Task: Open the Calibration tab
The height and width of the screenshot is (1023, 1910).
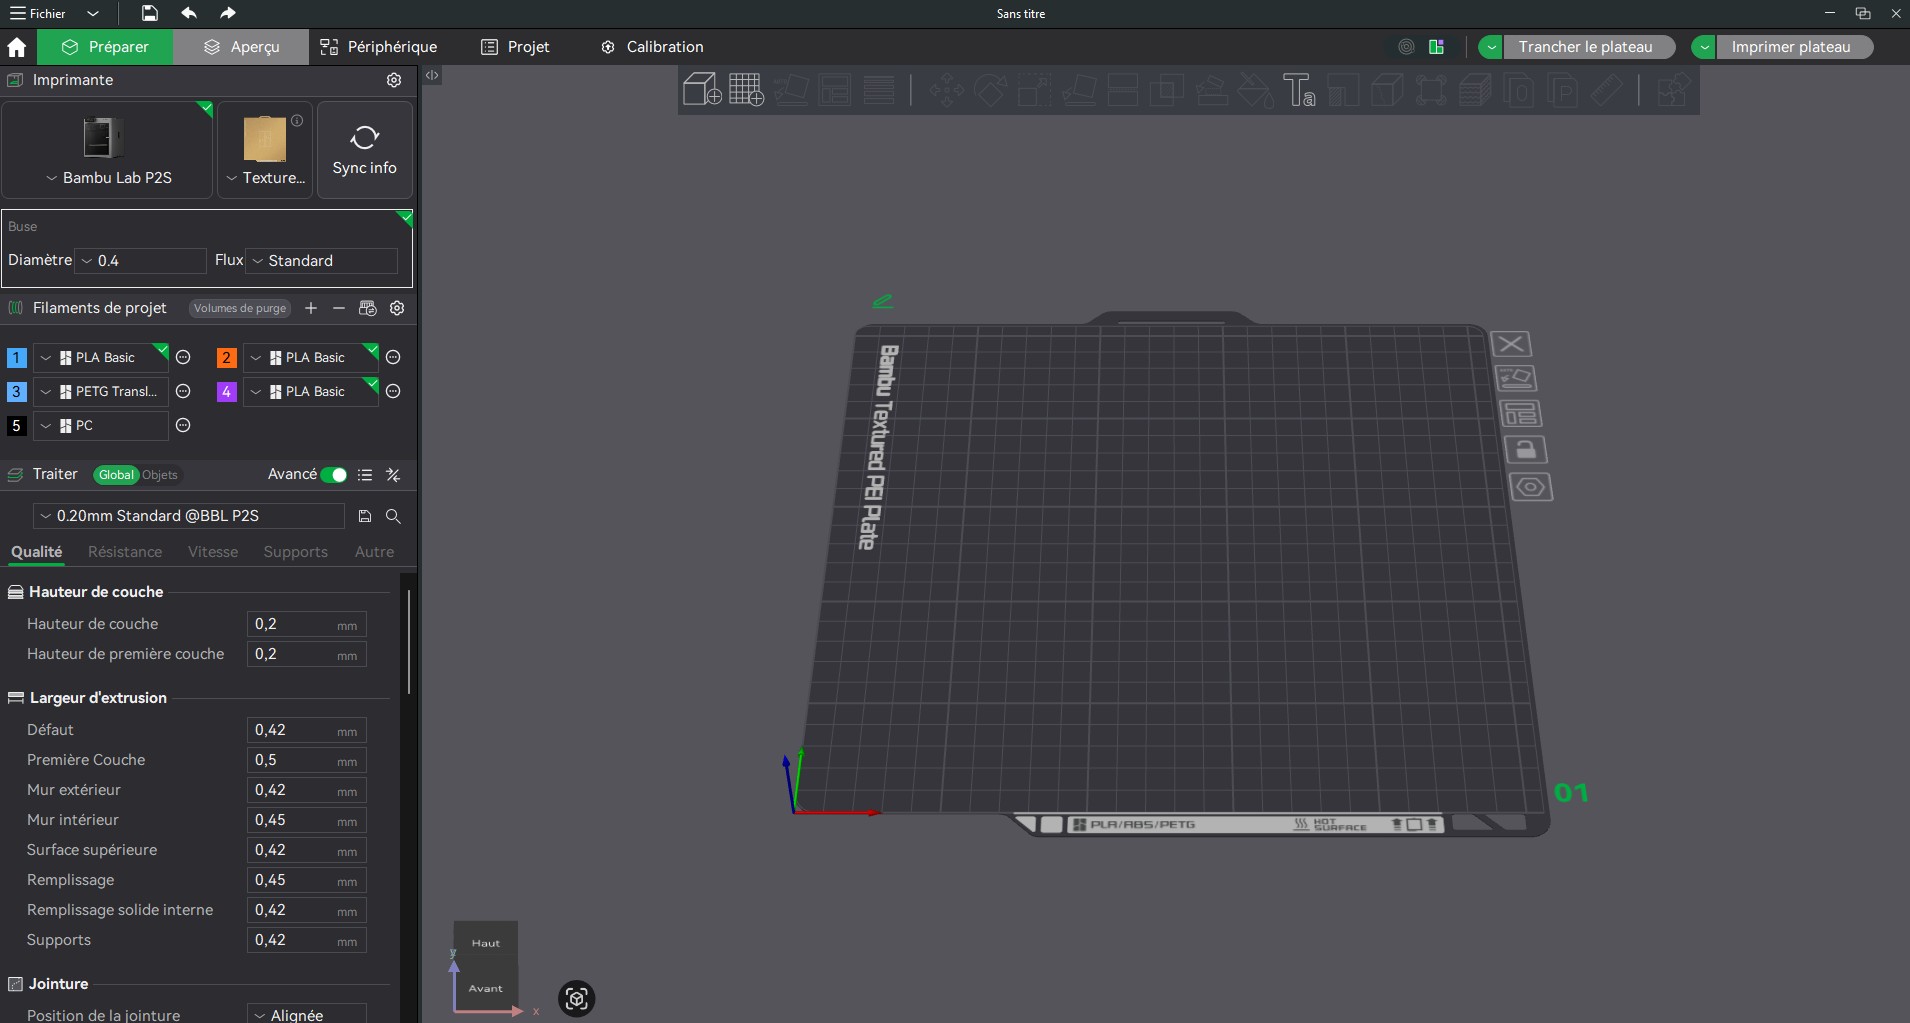Action: (x=652, y=47)
